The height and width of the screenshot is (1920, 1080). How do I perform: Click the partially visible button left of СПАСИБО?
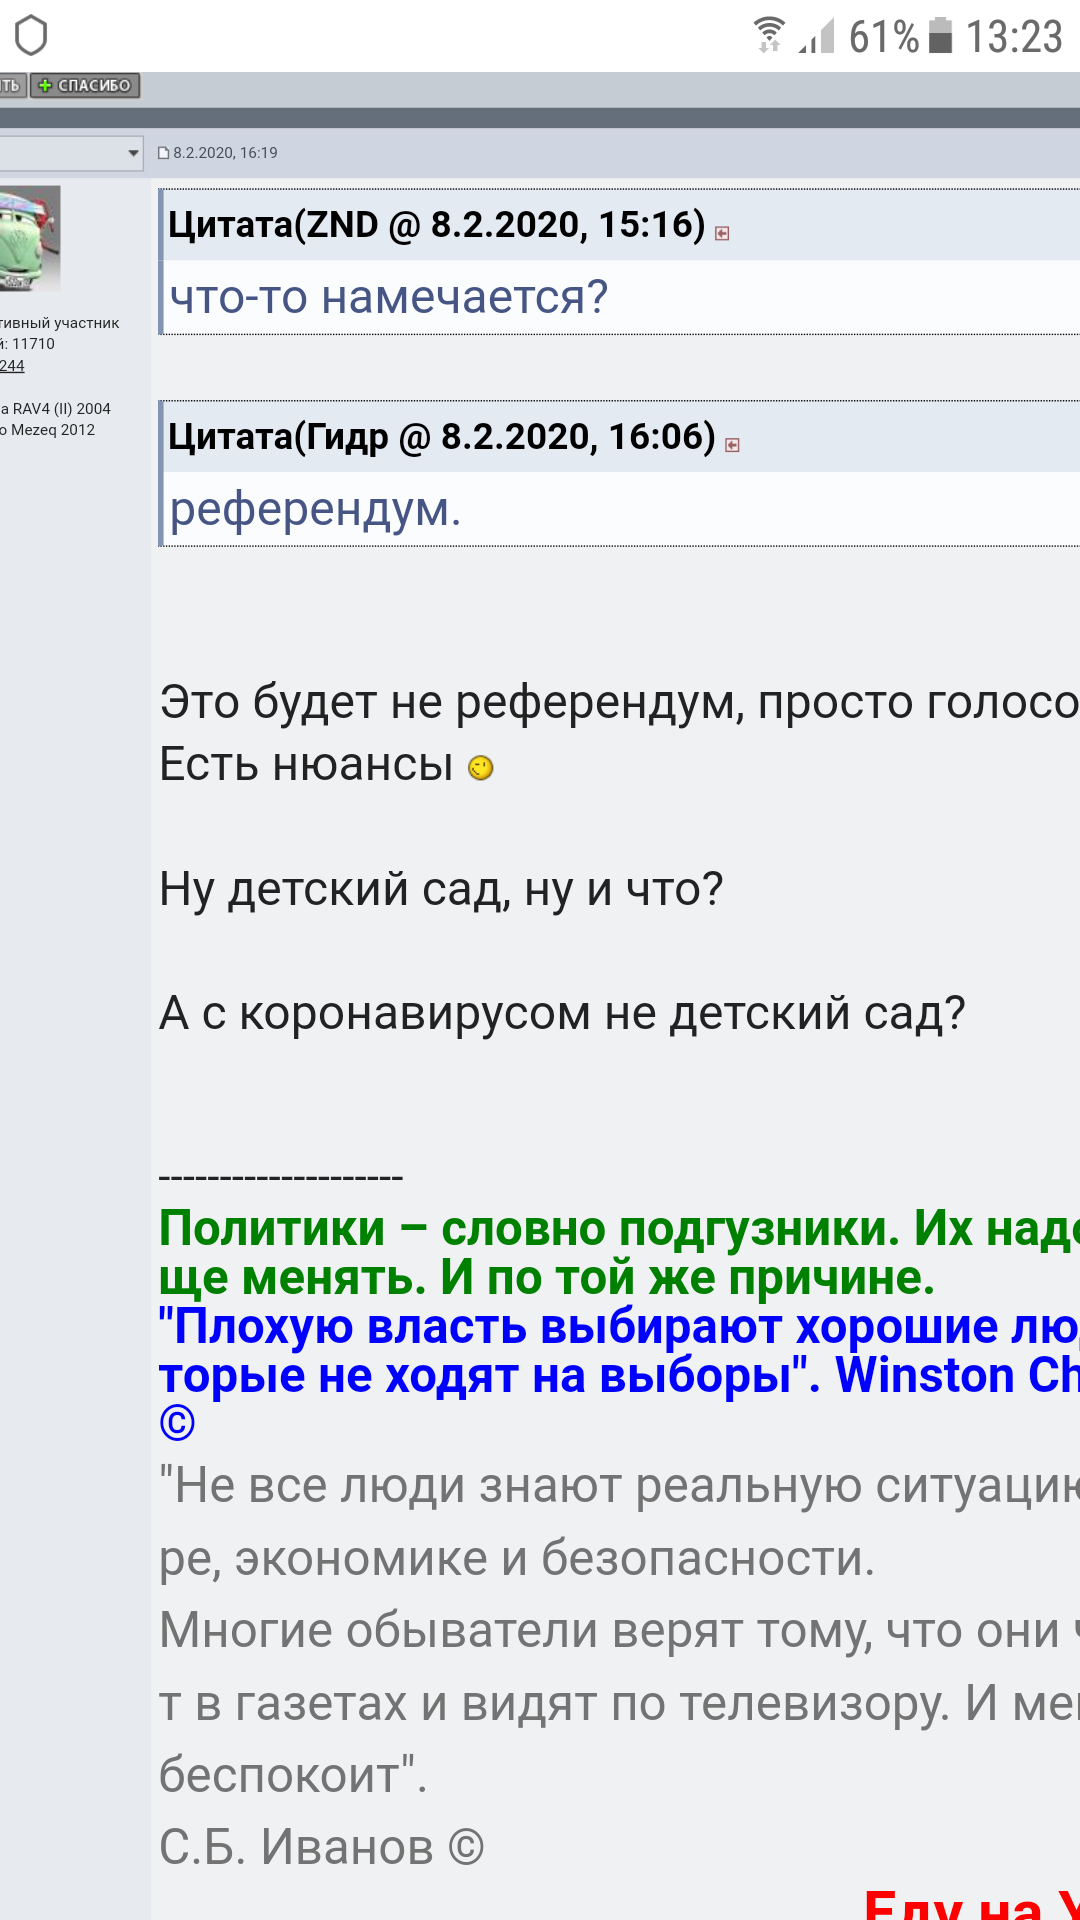11,86
